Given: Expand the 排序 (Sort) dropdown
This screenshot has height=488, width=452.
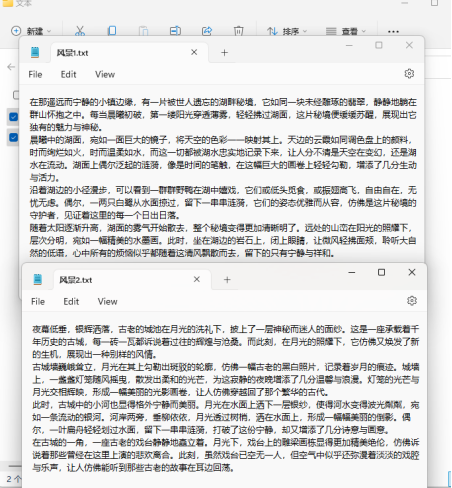Looking at the screenshot, I should (x=287, y=31).
